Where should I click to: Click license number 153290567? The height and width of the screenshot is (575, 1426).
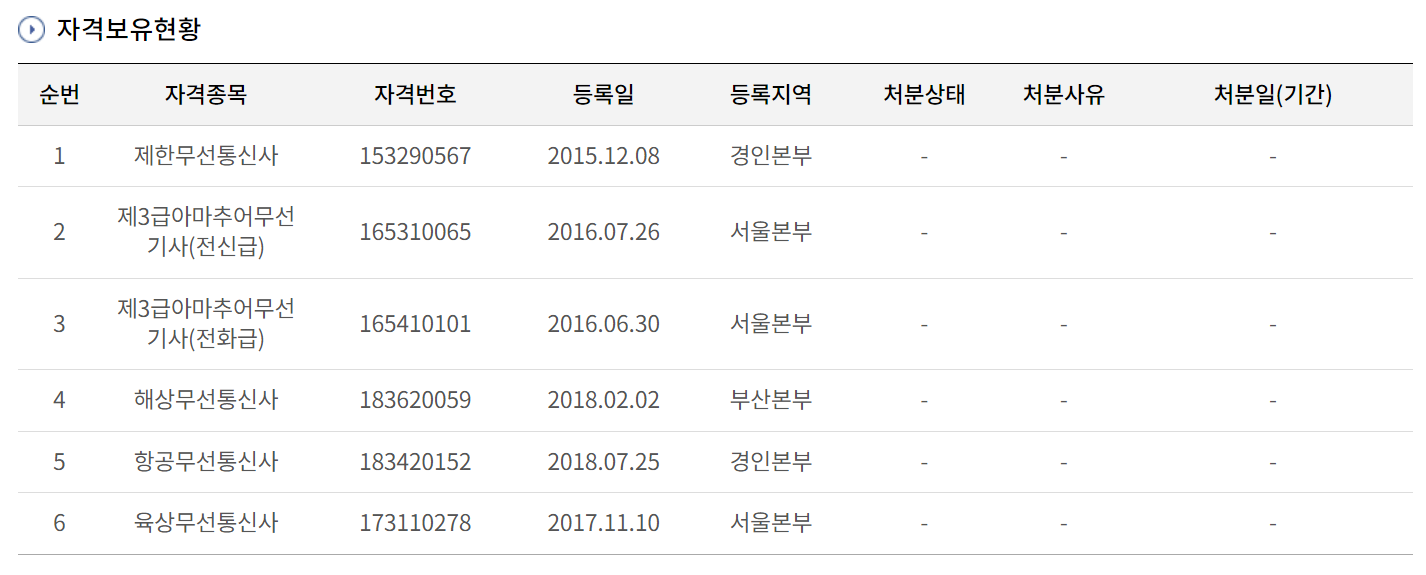tap(415, 156)
